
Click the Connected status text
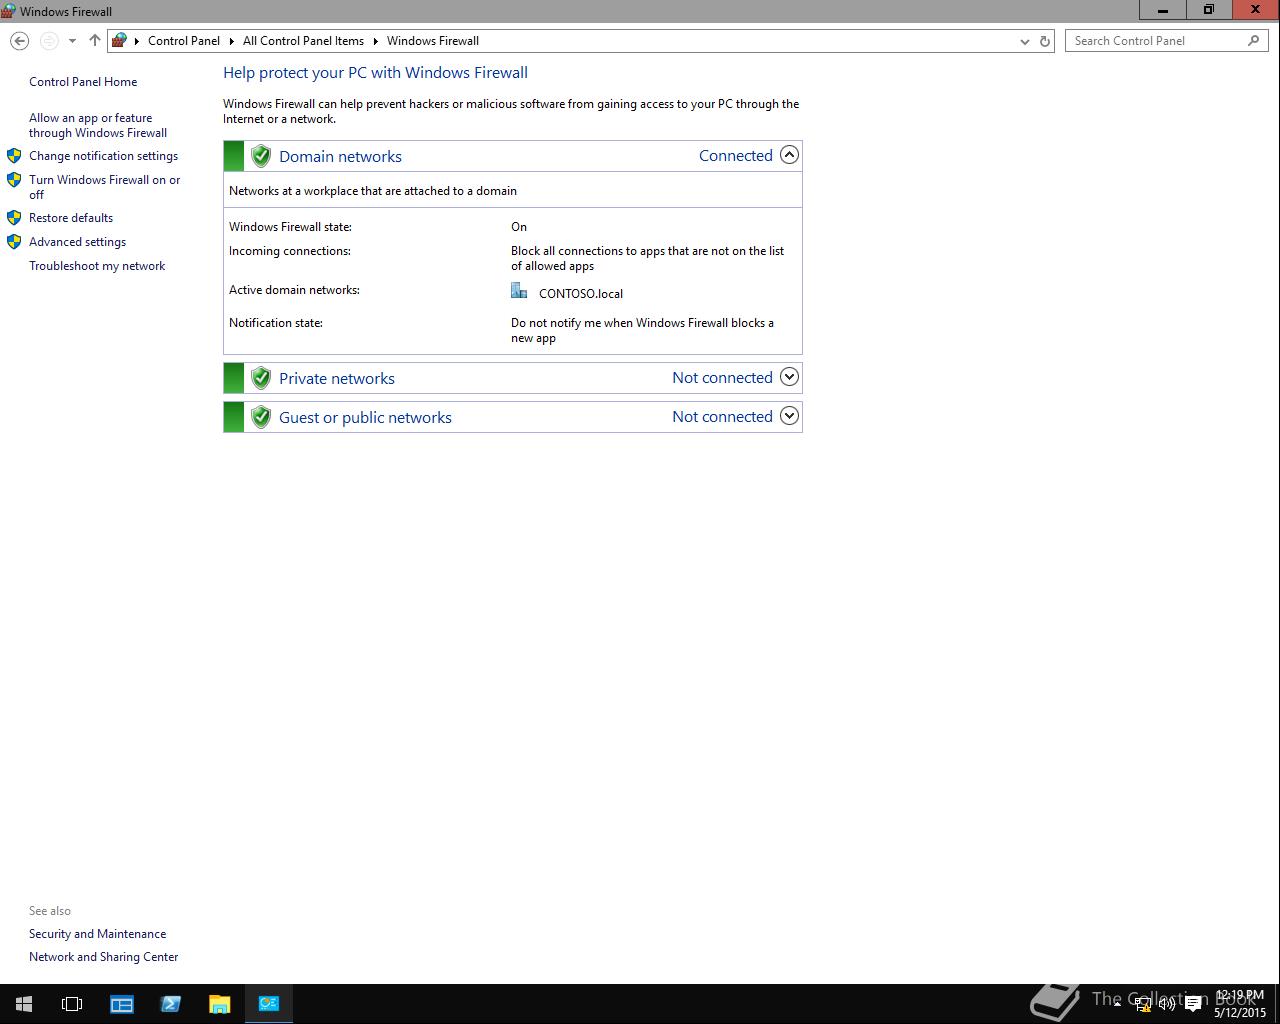point(736,155)
